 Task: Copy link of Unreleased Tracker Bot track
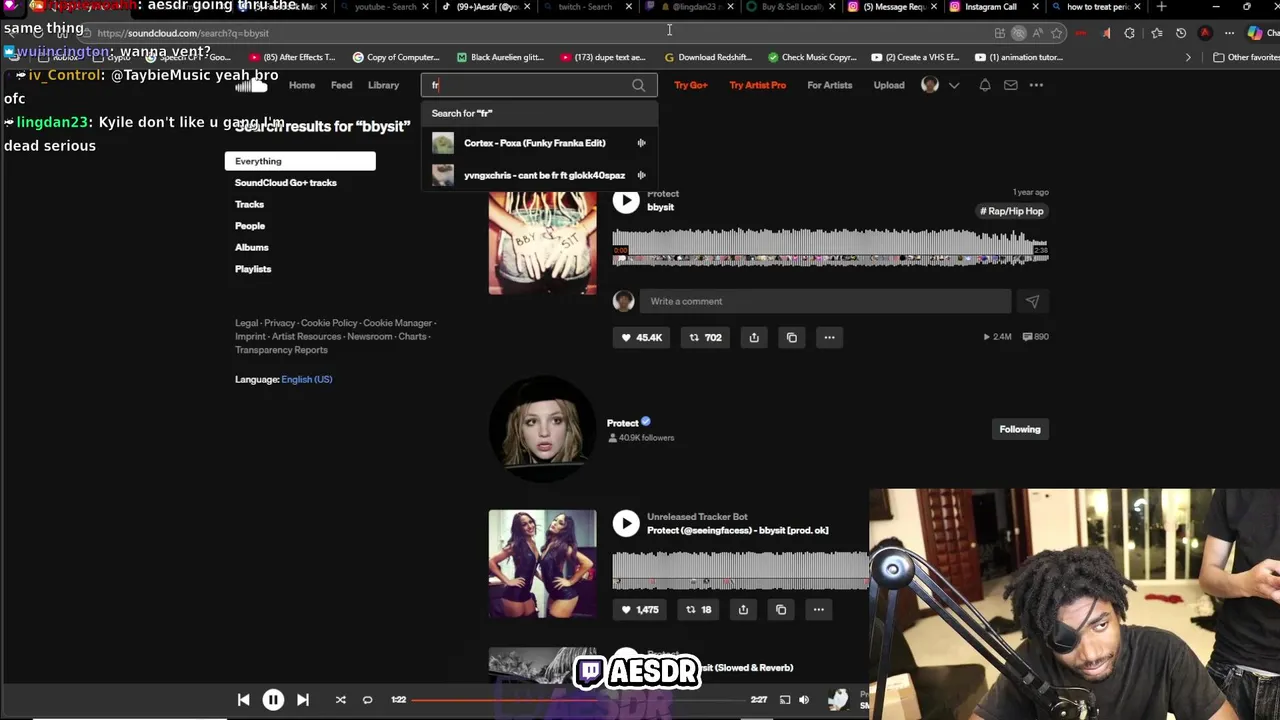coord(781,609)
